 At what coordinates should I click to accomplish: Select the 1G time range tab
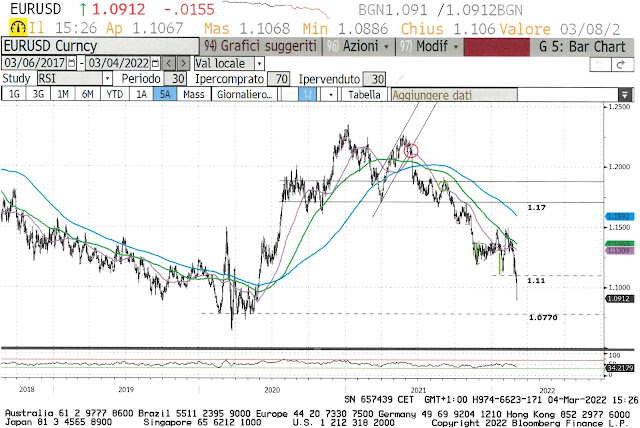click(14, 95)
